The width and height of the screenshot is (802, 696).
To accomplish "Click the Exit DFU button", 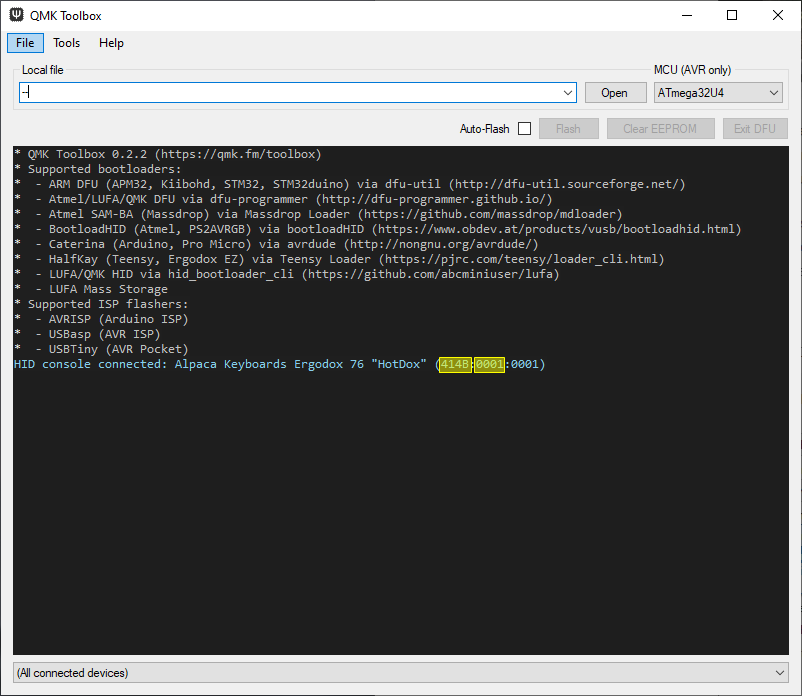I will [754, 129].
